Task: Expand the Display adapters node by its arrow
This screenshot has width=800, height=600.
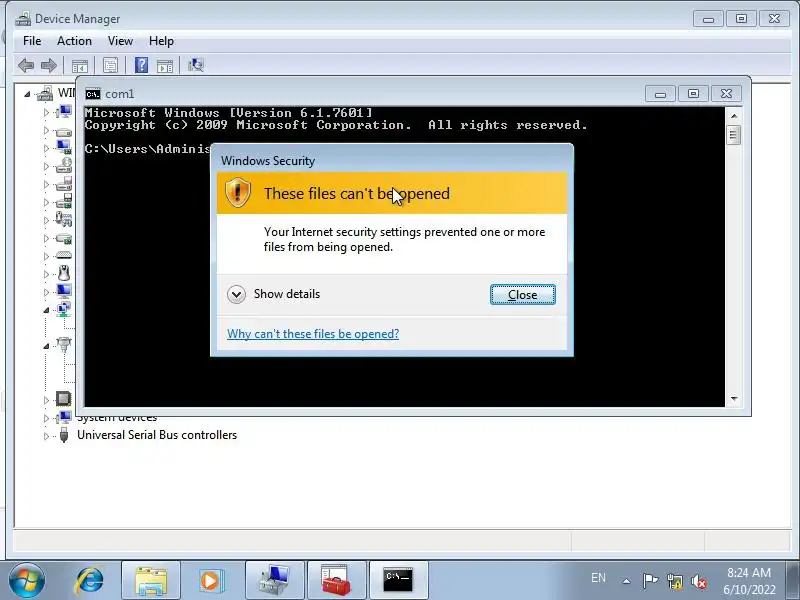Action: [x=46, y=148]
